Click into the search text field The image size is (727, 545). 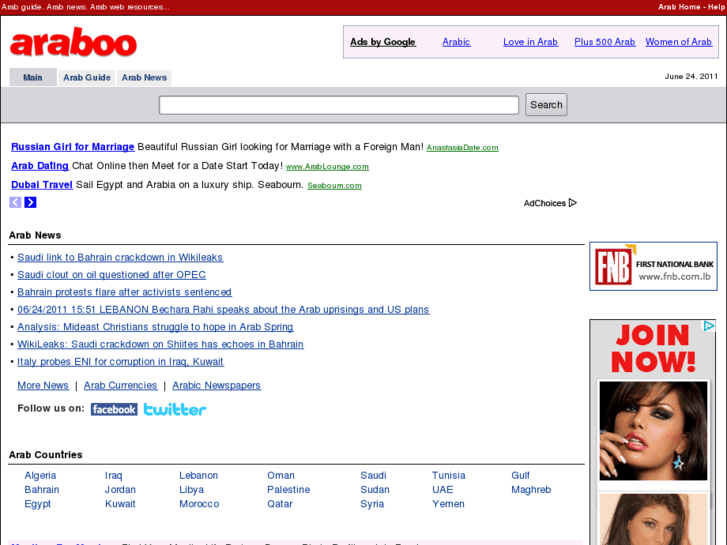tap(339, 105)
